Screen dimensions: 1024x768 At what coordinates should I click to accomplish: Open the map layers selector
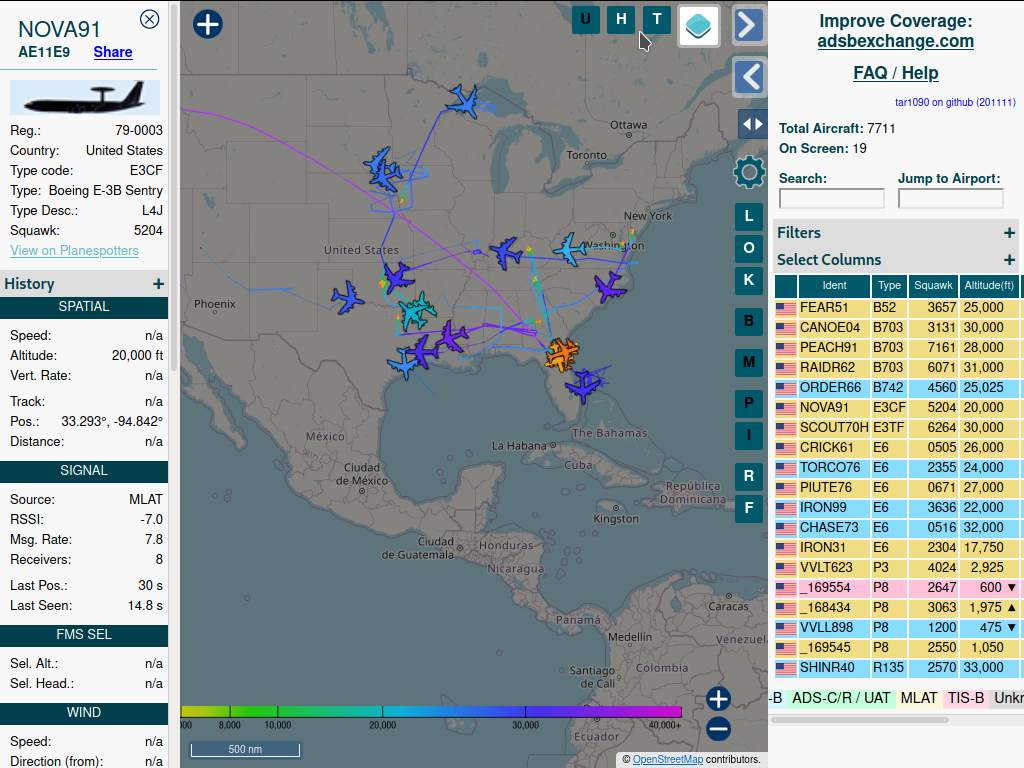pos(699,26)
